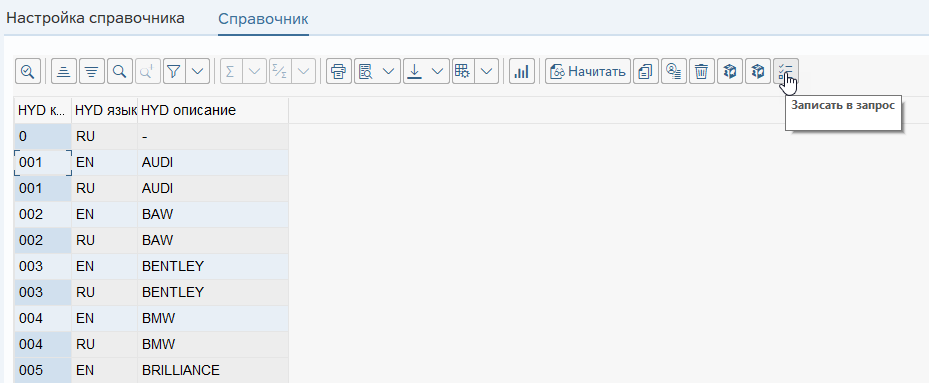Select the Справочник tab
The width and height of the screenshot is (929, 383).
click(263, 18)
